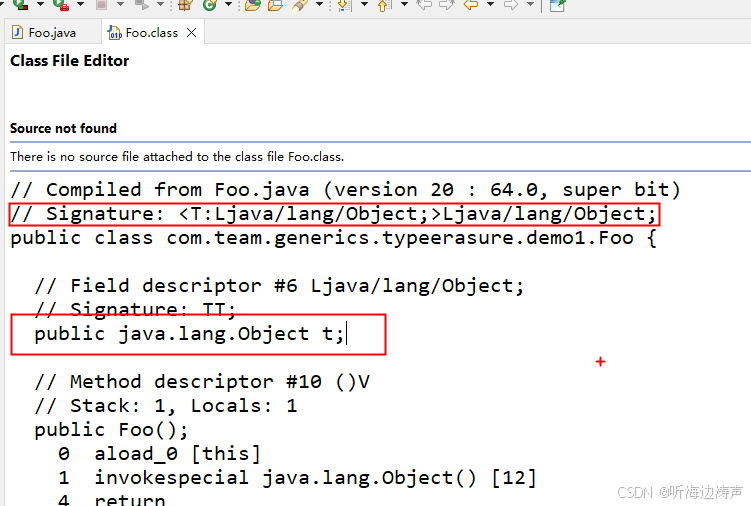751x506 pixels.
Task: Expand the New Java Class dropdown arrow
Action: click(x=228, y=5)
